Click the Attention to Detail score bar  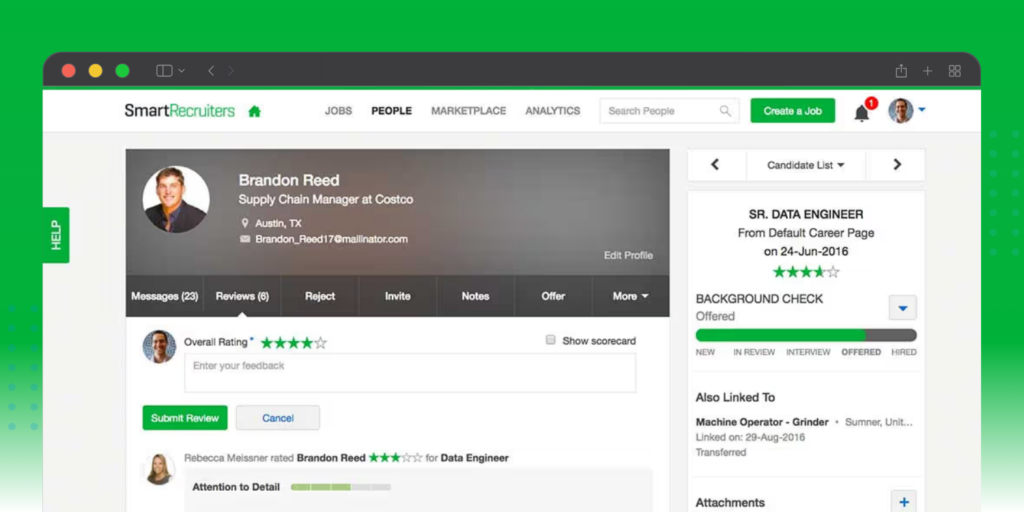click(340, 487)
